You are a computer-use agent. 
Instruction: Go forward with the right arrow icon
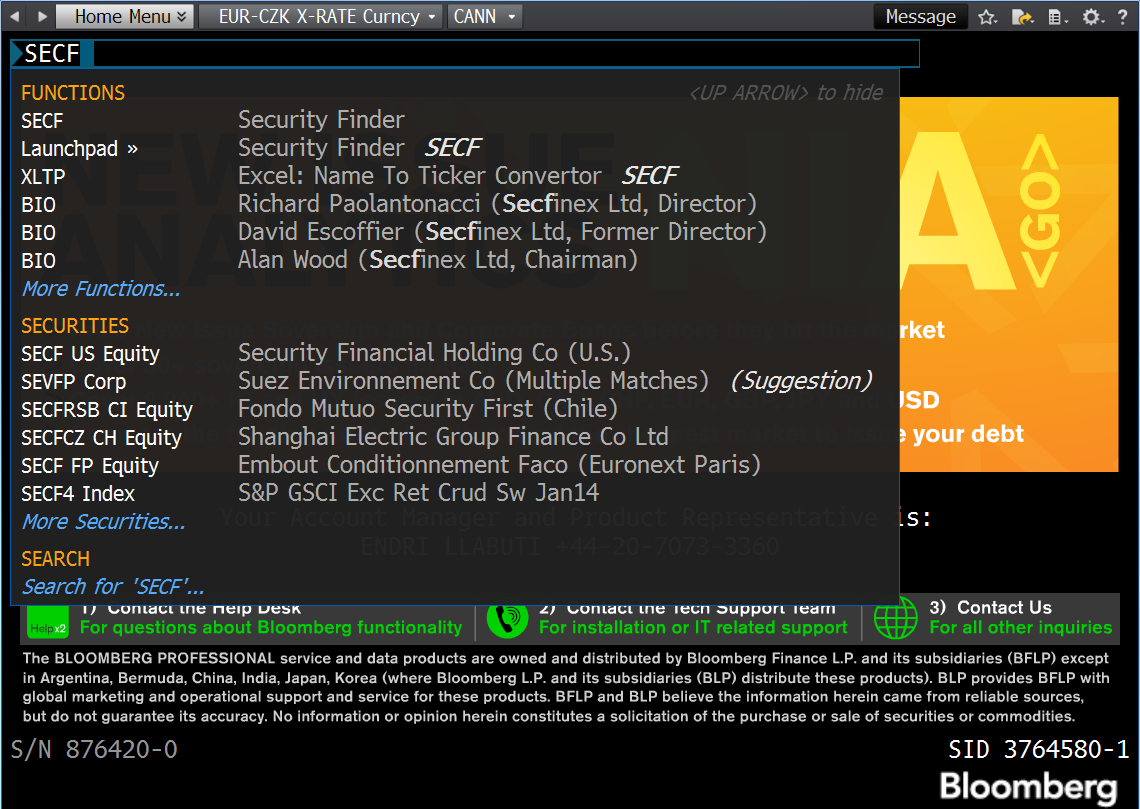pyautogui.click(x=42, y=16)
